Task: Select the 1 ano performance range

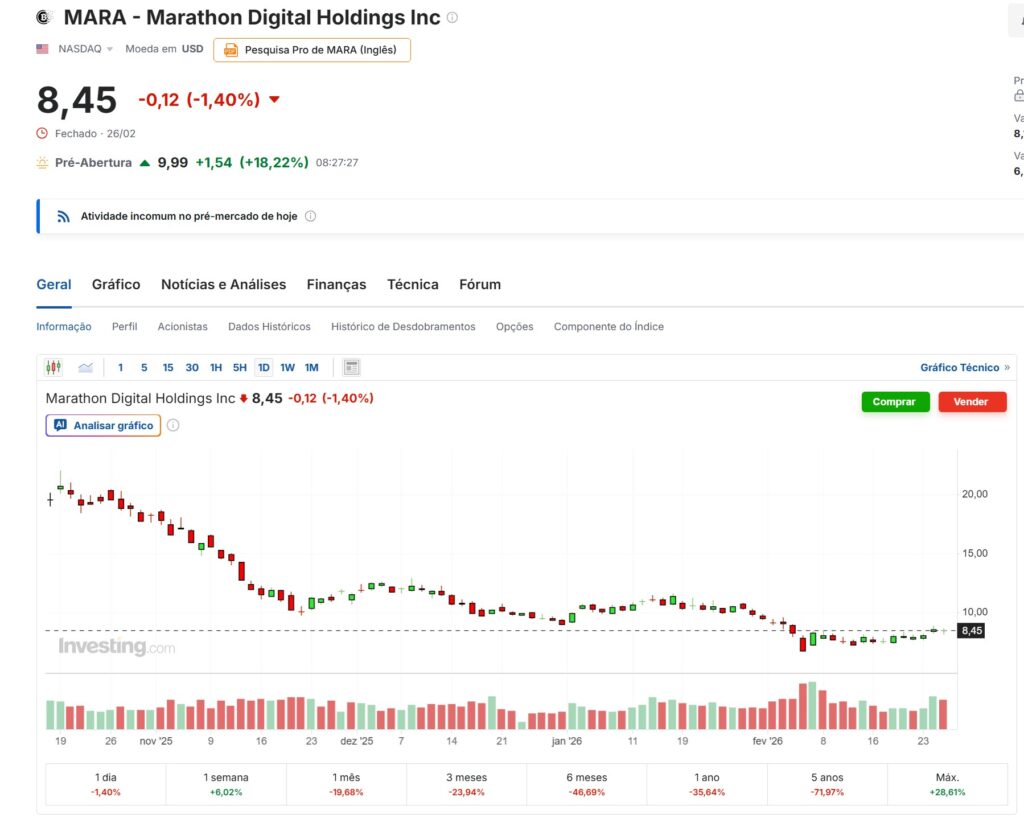Action: 707,784
